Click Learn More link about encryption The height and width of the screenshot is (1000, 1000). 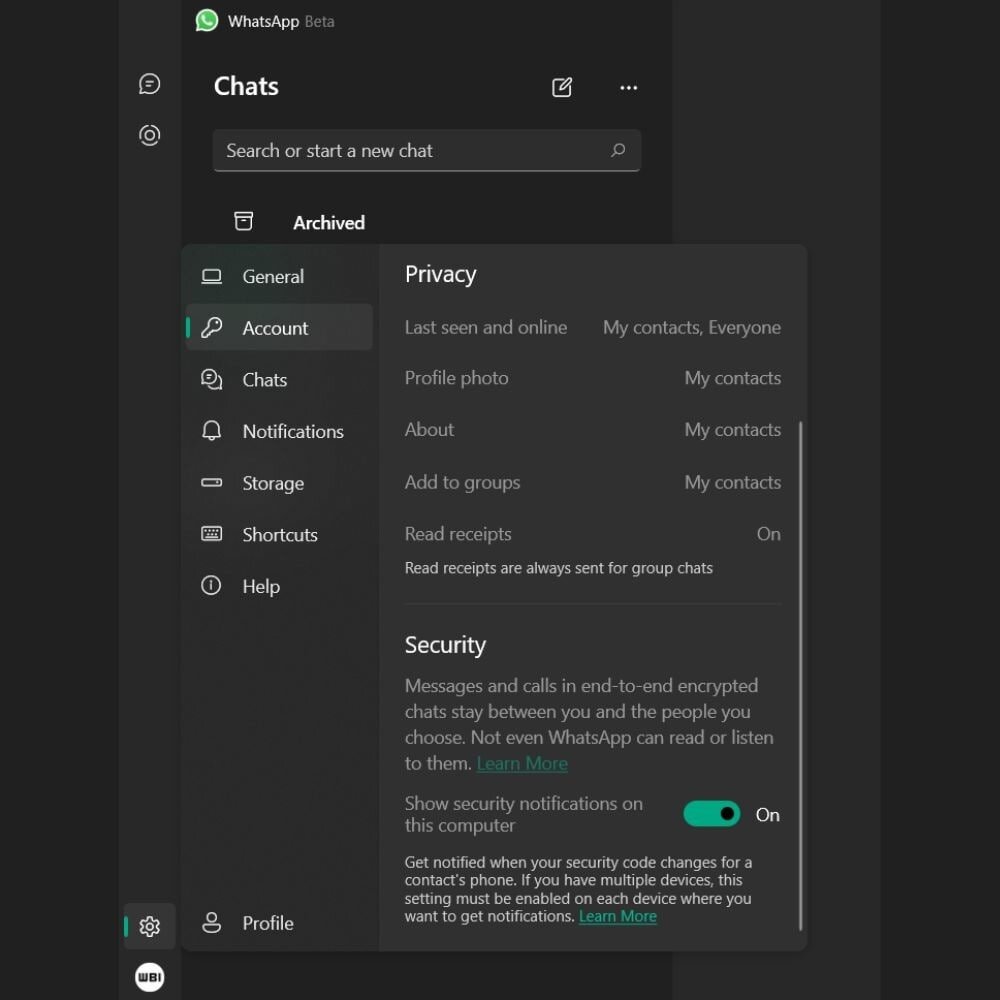[522, 764]
